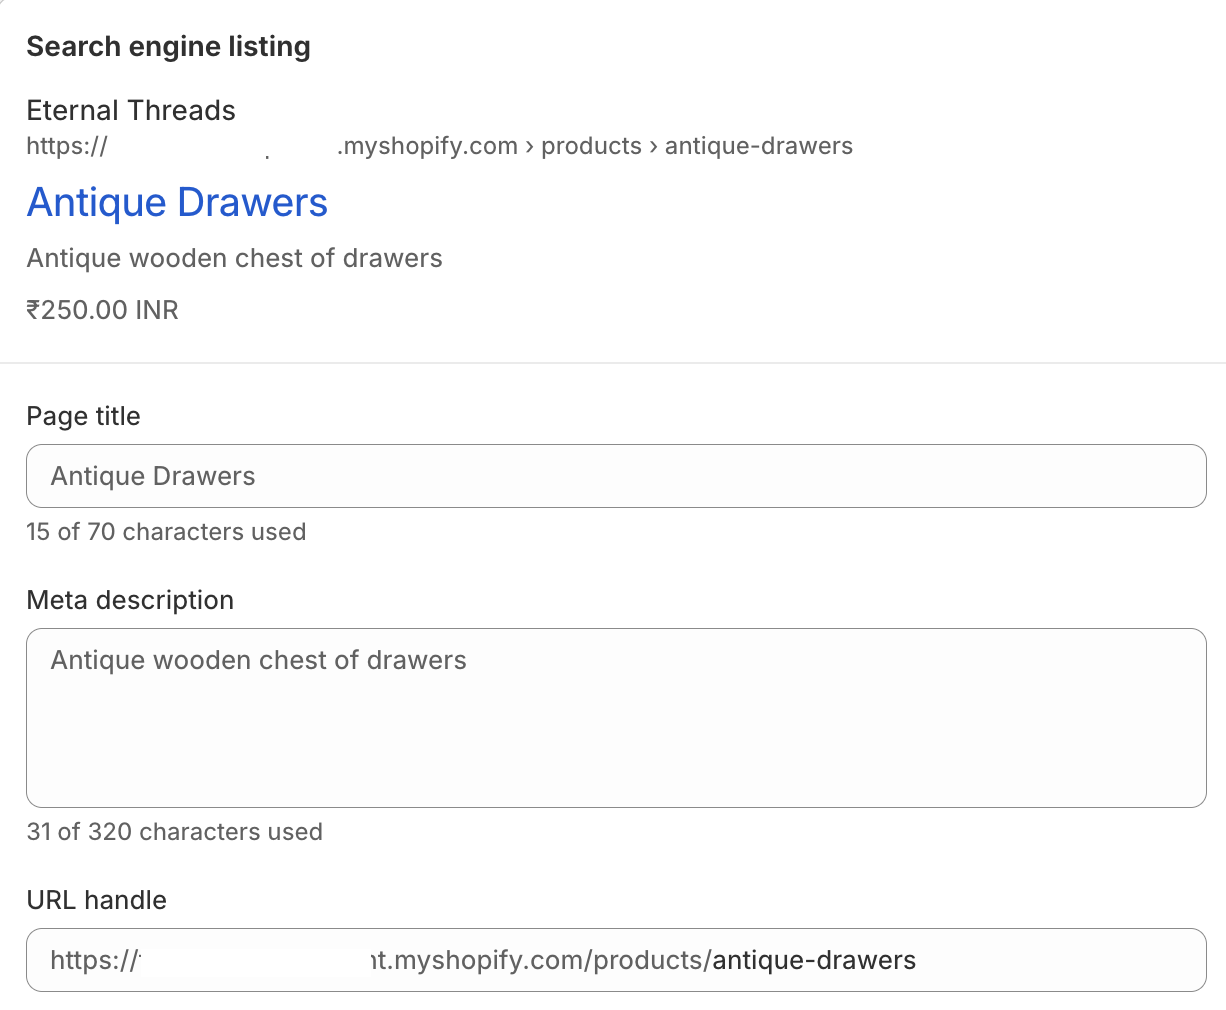1226x1010 pixels.
Task: Click the 31 of 320 characters used counter
Action: coord(174,832)
